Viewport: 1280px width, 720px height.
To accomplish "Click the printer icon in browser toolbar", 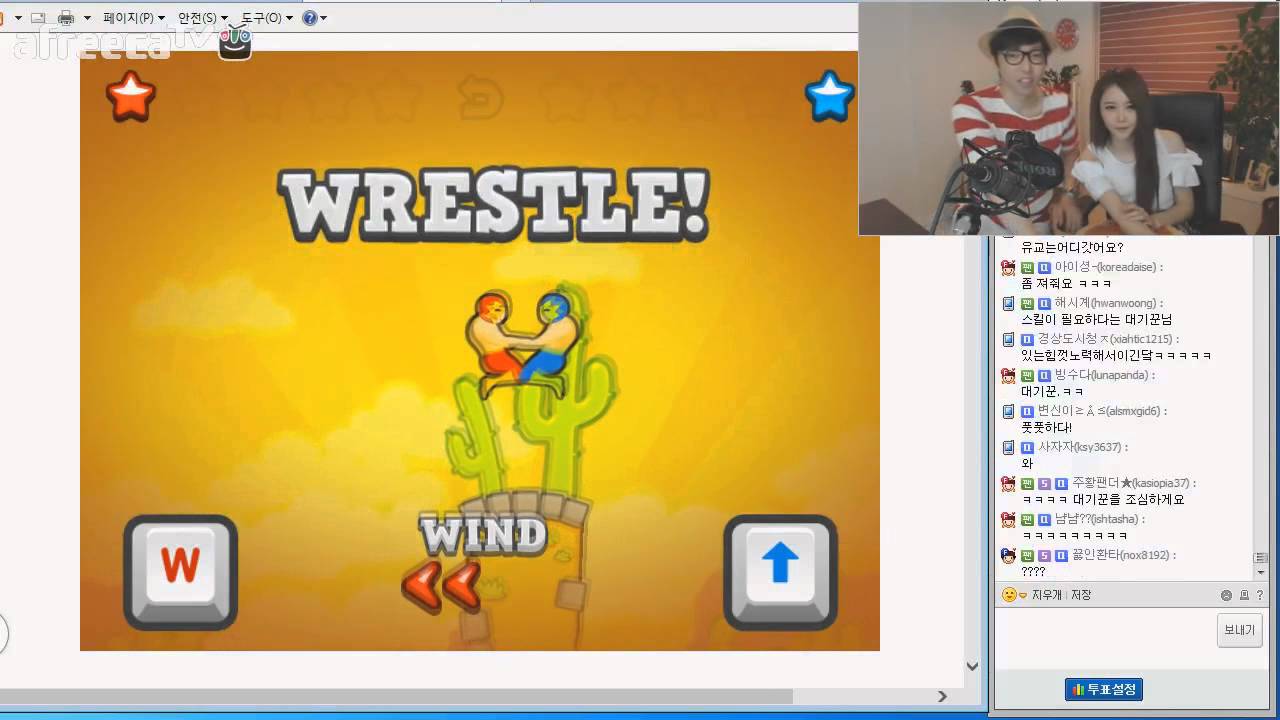I will pyautogui.click(x=66, y=18).
